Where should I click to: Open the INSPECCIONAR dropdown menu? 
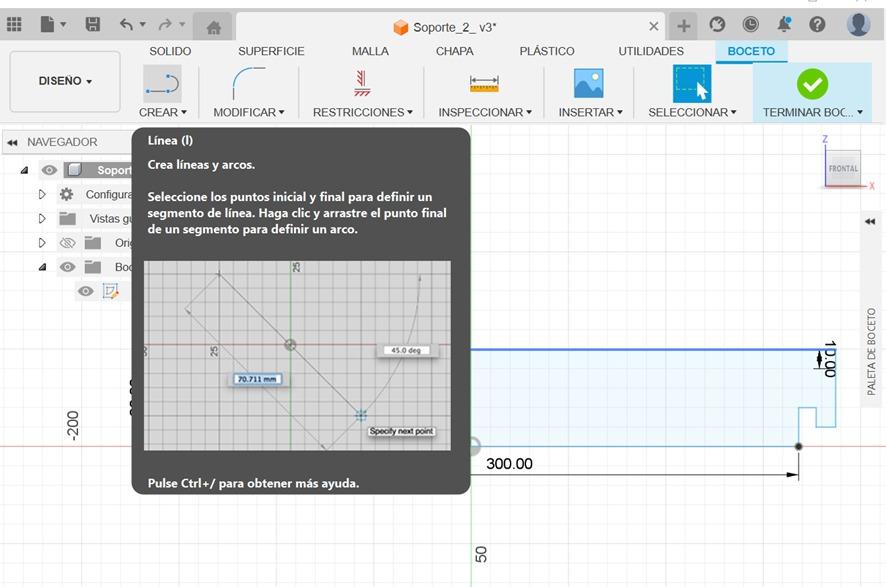[x=485, y=112]
